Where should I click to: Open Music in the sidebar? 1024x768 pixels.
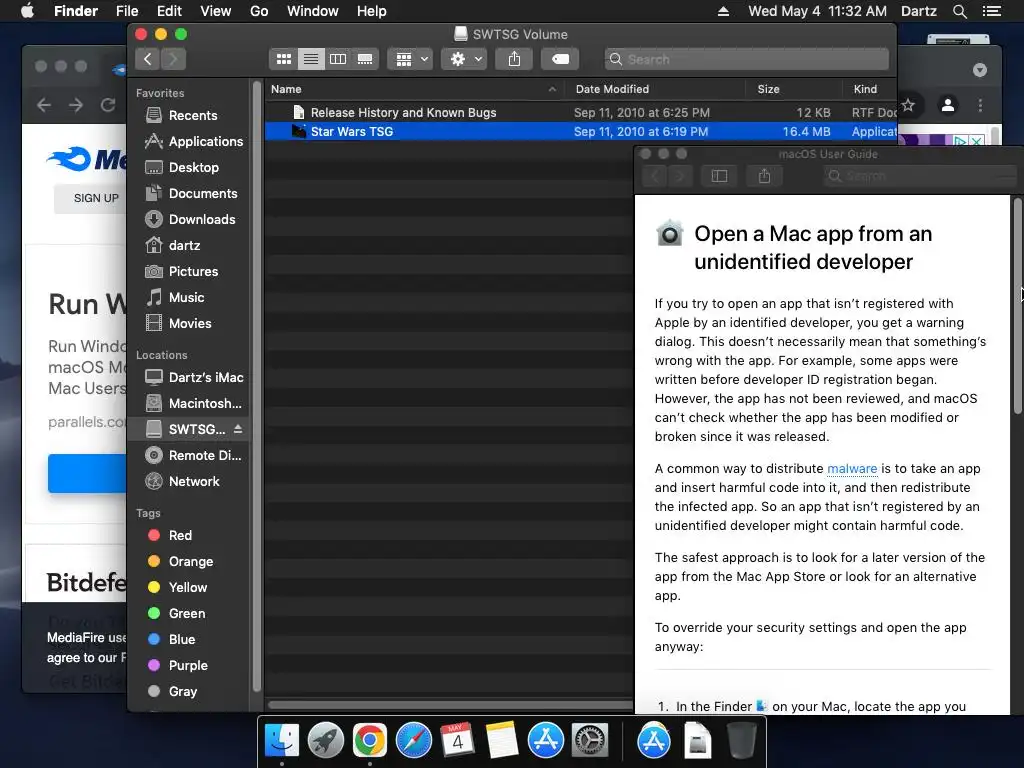tap(175, 298)
